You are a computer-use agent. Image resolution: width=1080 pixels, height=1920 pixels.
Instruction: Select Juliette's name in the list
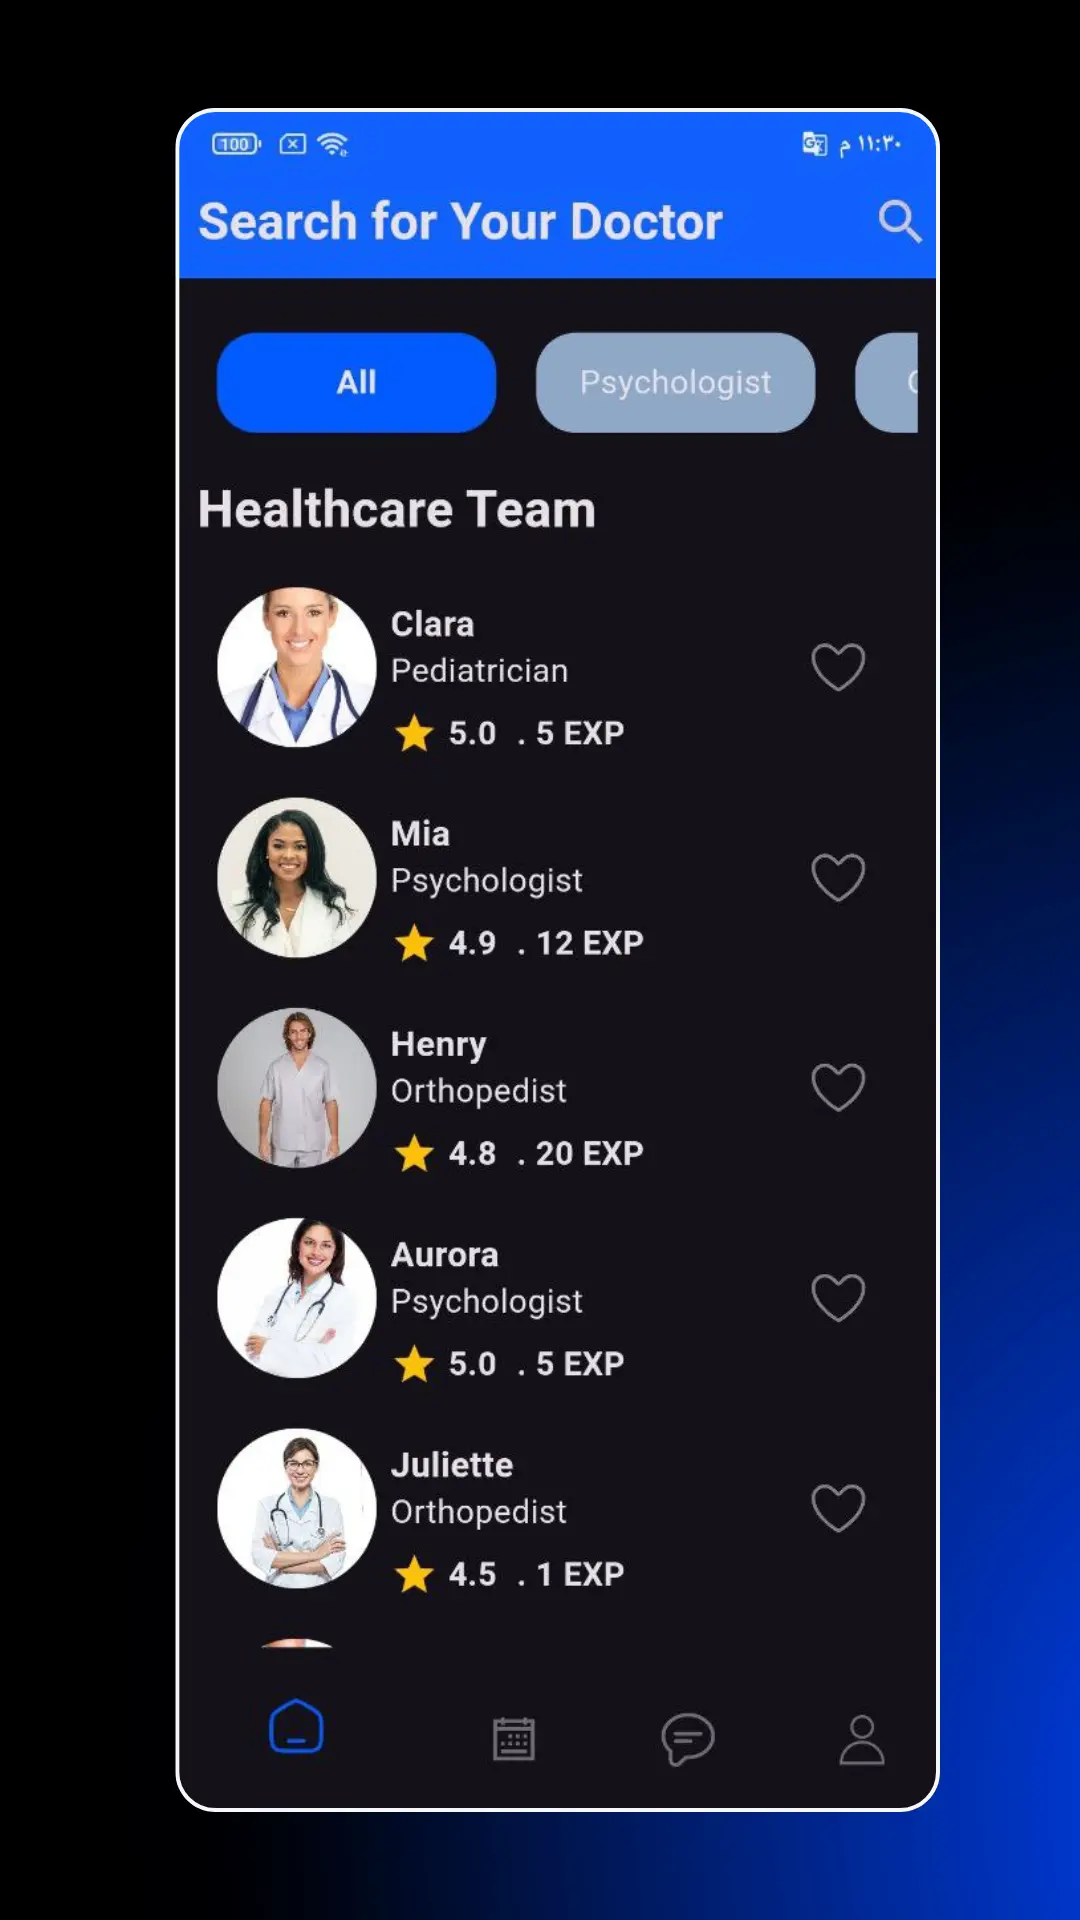click(452, 1465)
